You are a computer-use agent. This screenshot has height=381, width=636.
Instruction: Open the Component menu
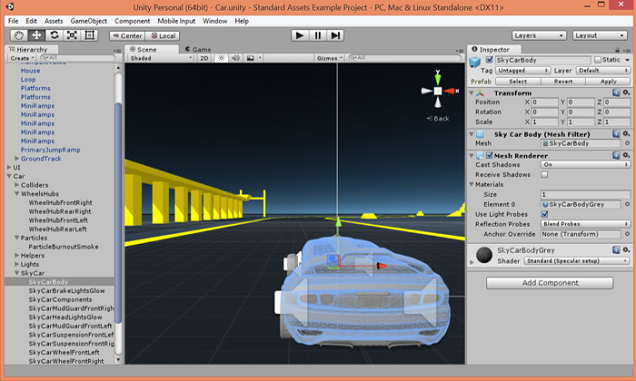[x=132, y=21]
